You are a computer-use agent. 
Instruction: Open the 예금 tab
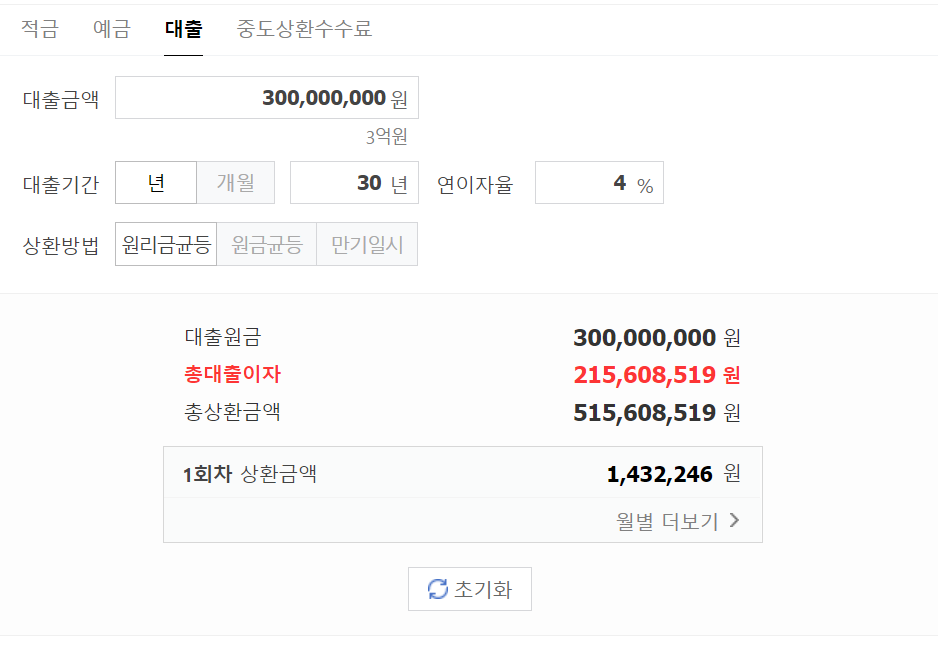click(x=110, y=29)
